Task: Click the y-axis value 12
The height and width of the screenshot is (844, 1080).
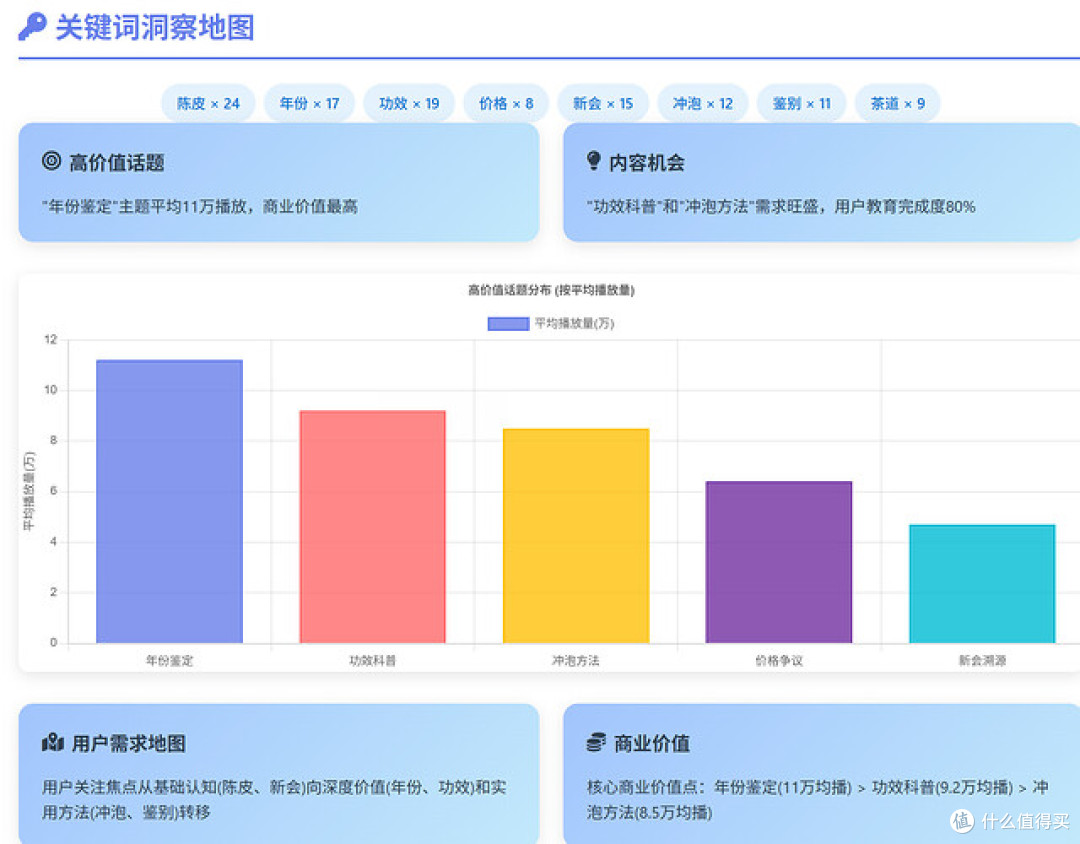Action: tap(51, 339)
